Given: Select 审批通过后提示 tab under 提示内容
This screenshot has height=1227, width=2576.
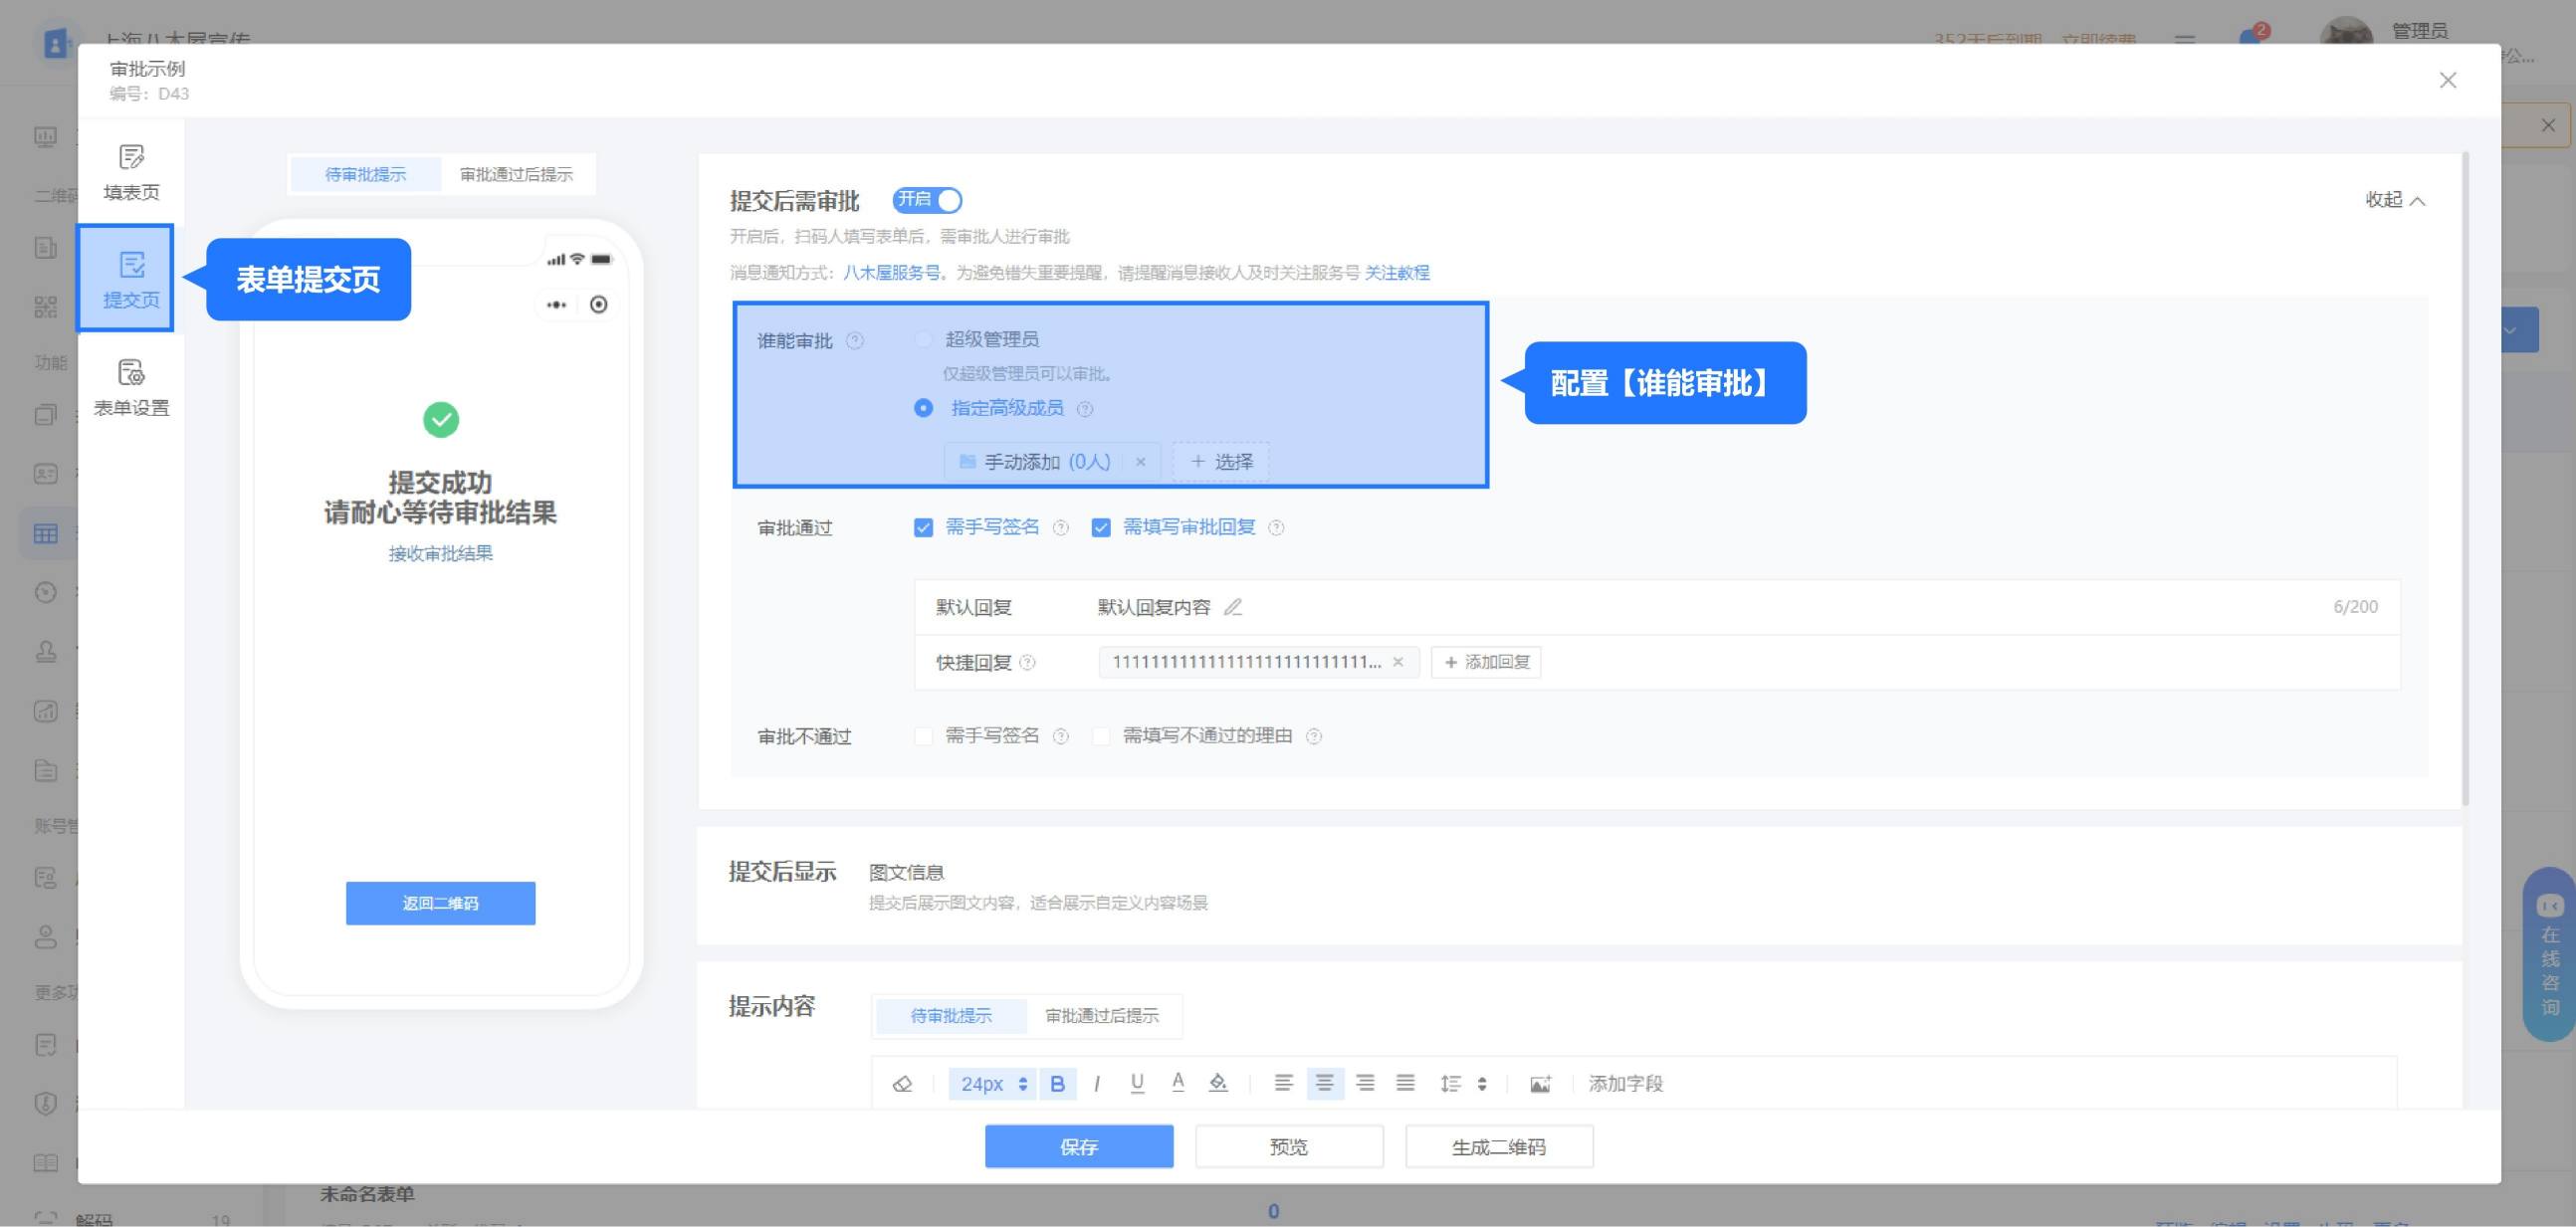Looking at the screenshot, I should click(x=1102, y=1016).
